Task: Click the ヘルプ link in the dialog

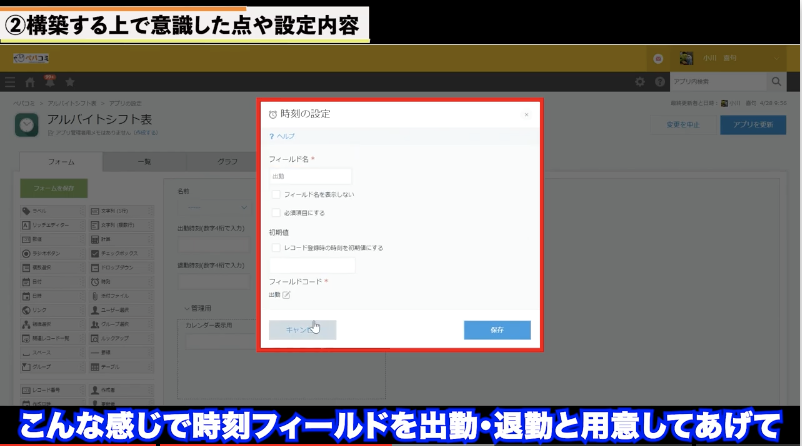Action: point(285,135)
